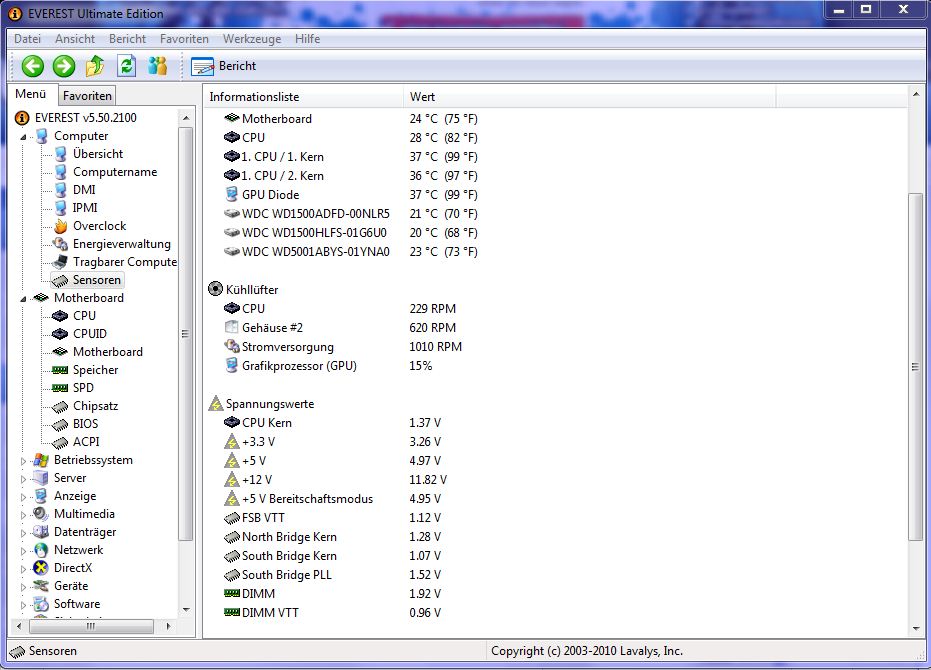931x670 pixels.
Task: Click the tree scroll right arrow
Action: point(169,626)
